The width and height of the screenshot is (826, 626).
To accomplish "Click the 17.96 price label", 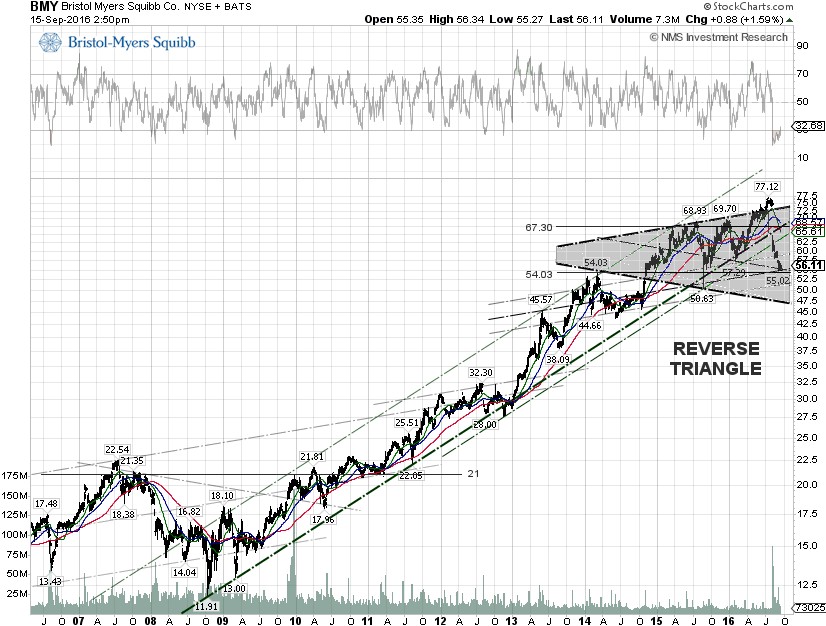I will click(x=322, y=520).
